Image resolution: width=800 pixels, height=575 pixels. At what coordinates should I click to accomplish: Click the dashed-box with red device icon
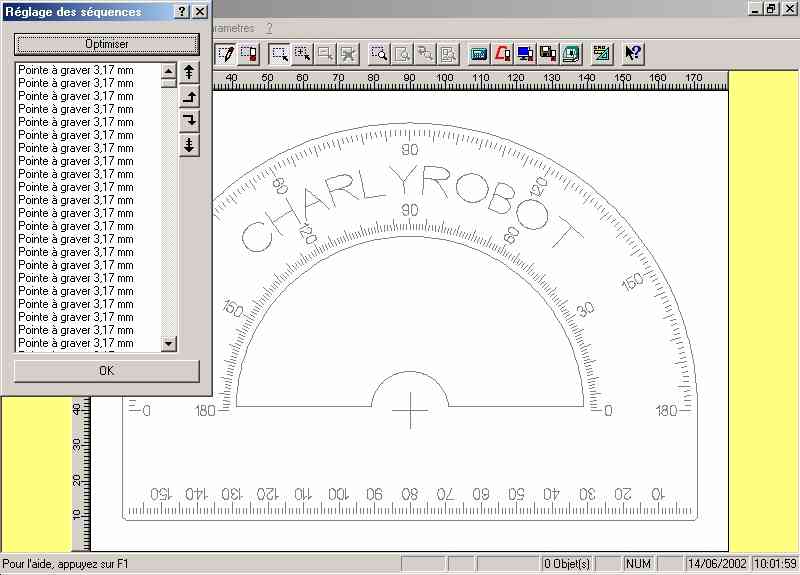pyautogui.click(x=248, y=54)
